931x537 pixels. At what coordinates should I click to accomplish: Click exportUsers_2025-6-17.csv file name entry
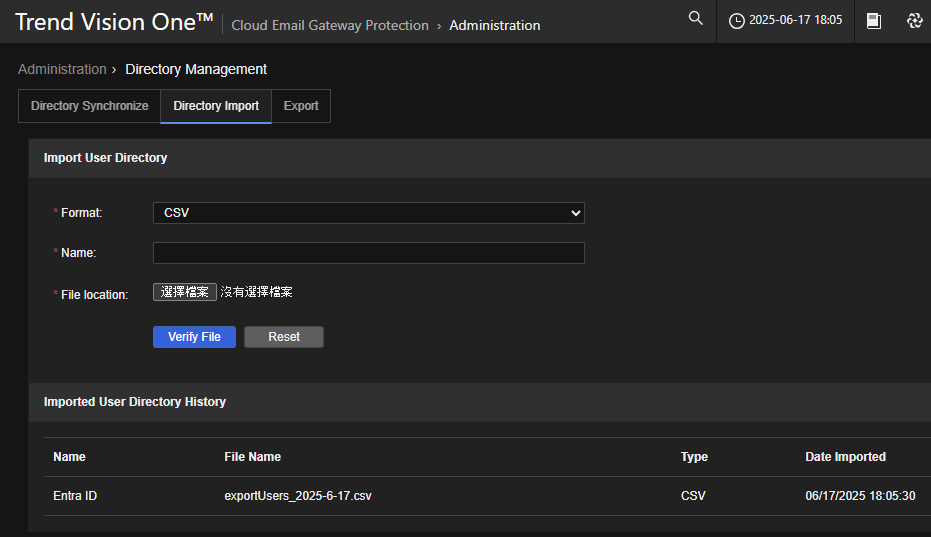tap(298, 496)
